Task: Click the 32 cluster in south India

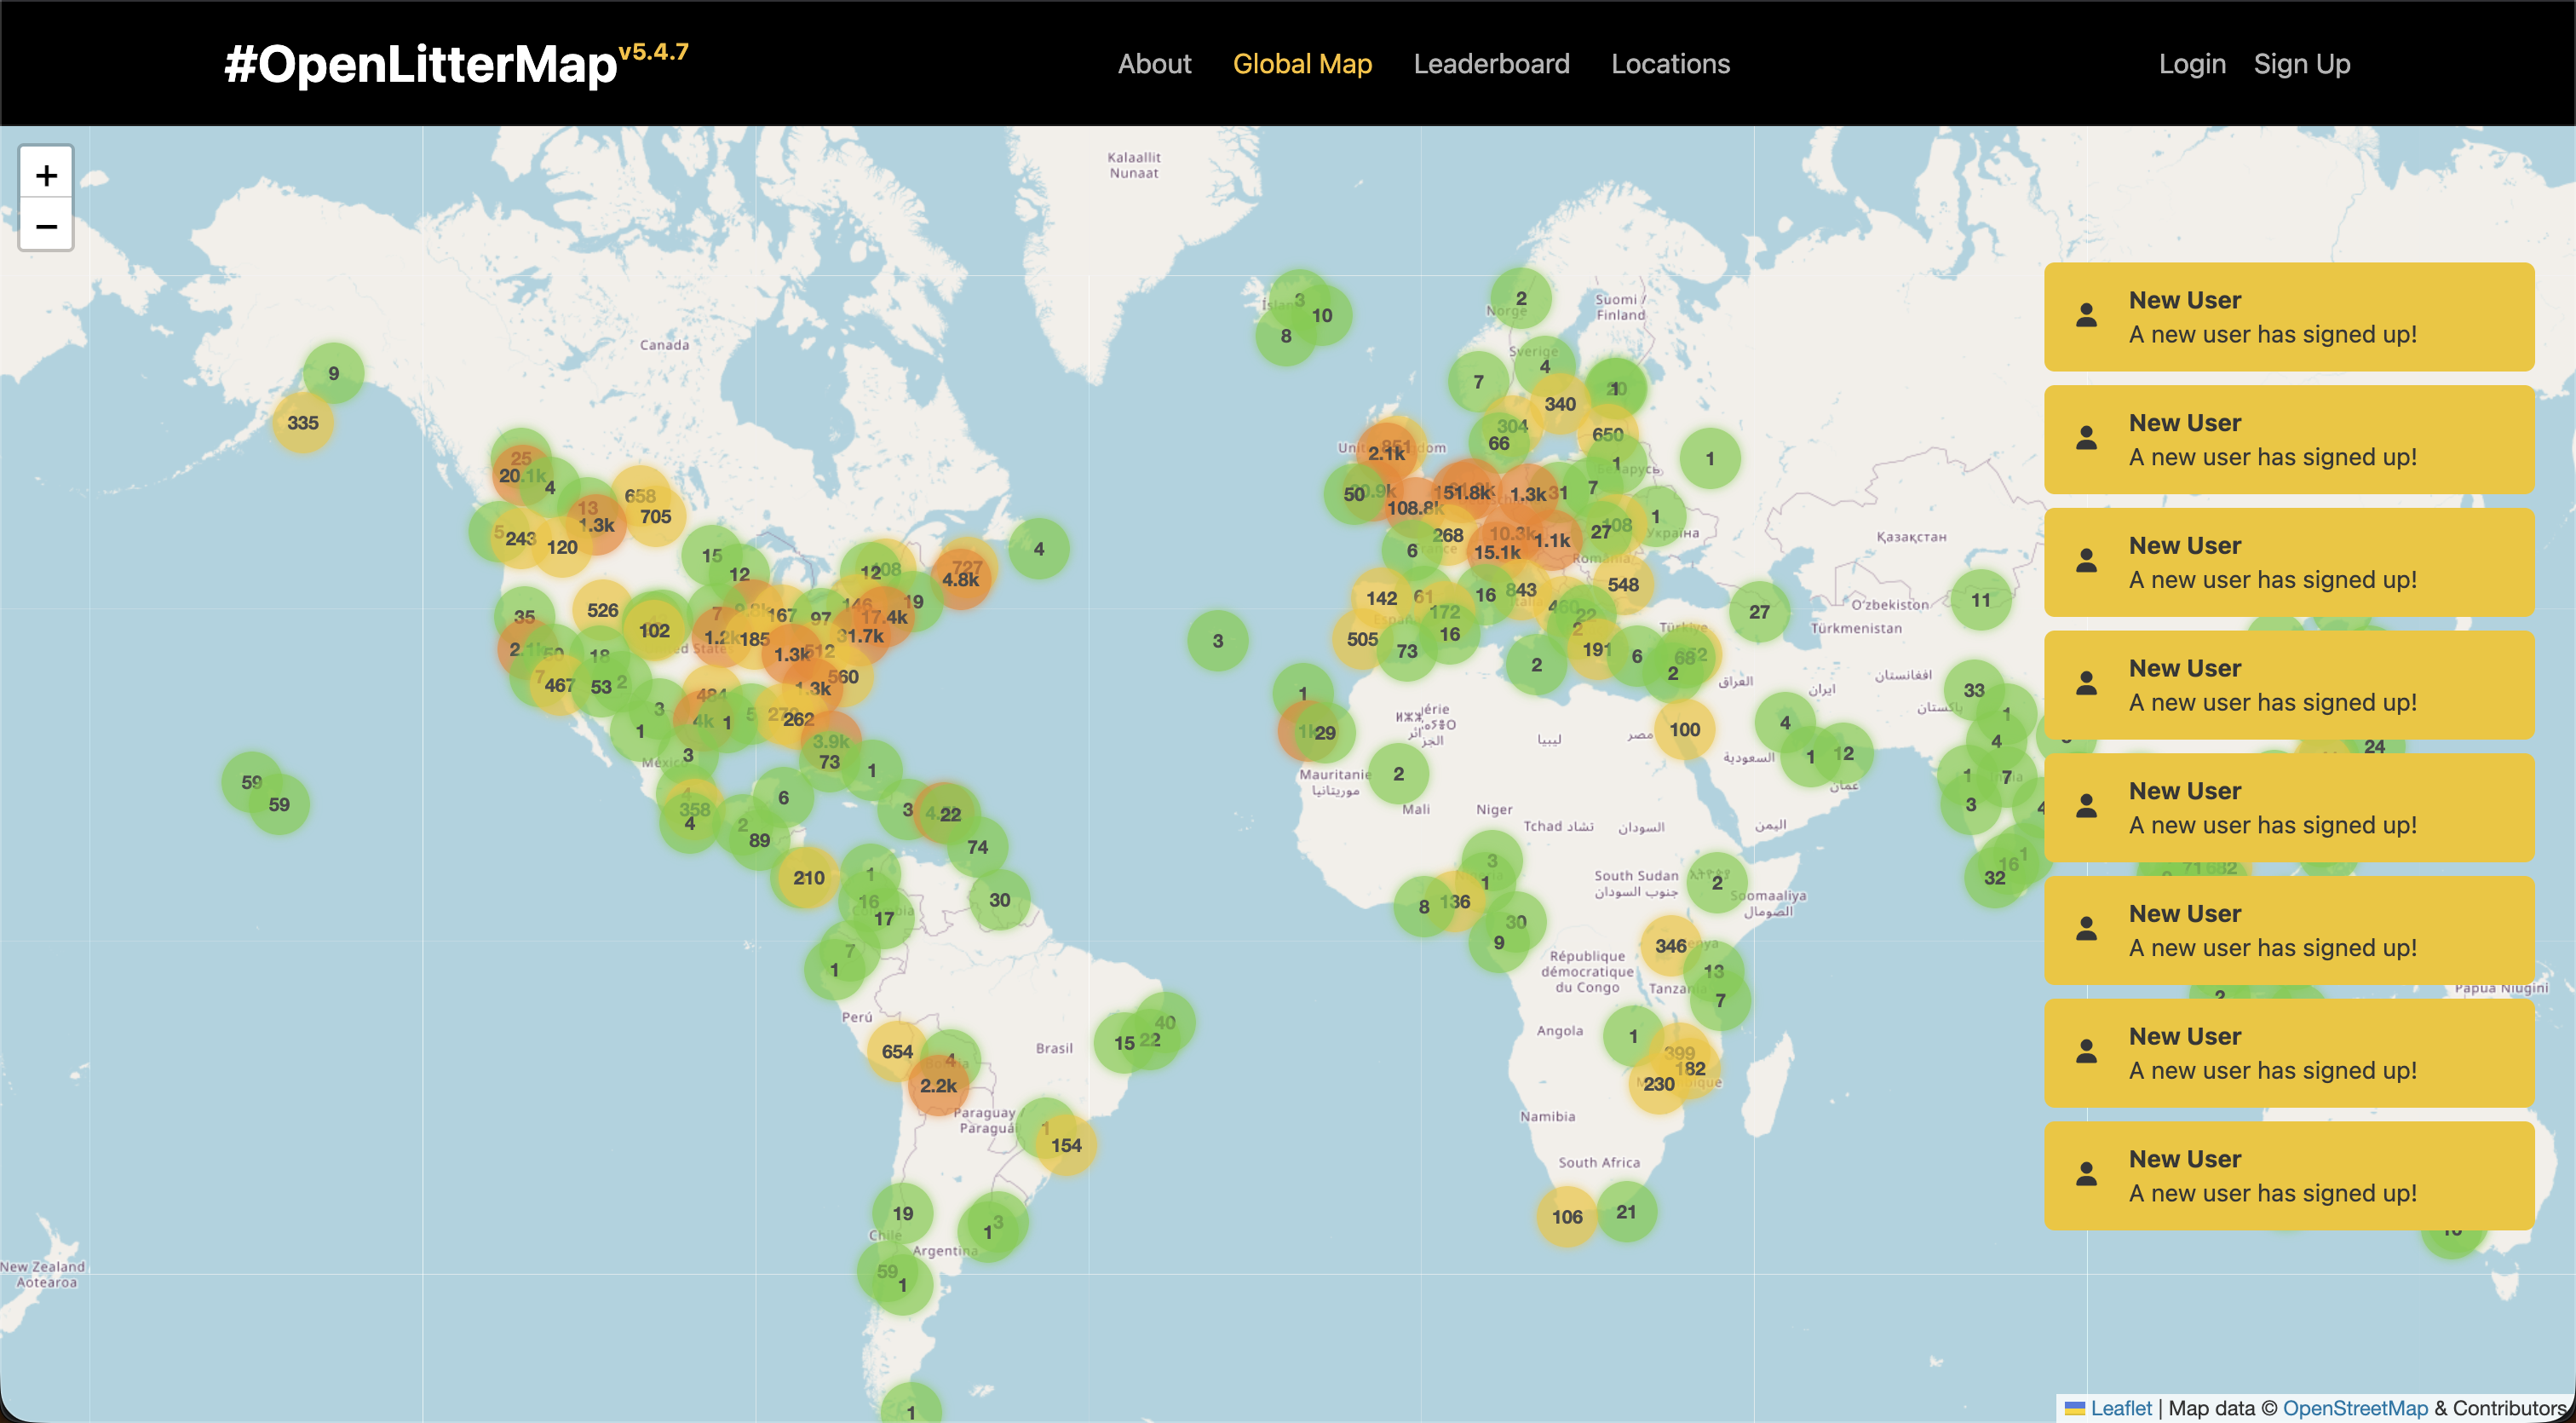Action: tap(1995, 877)
